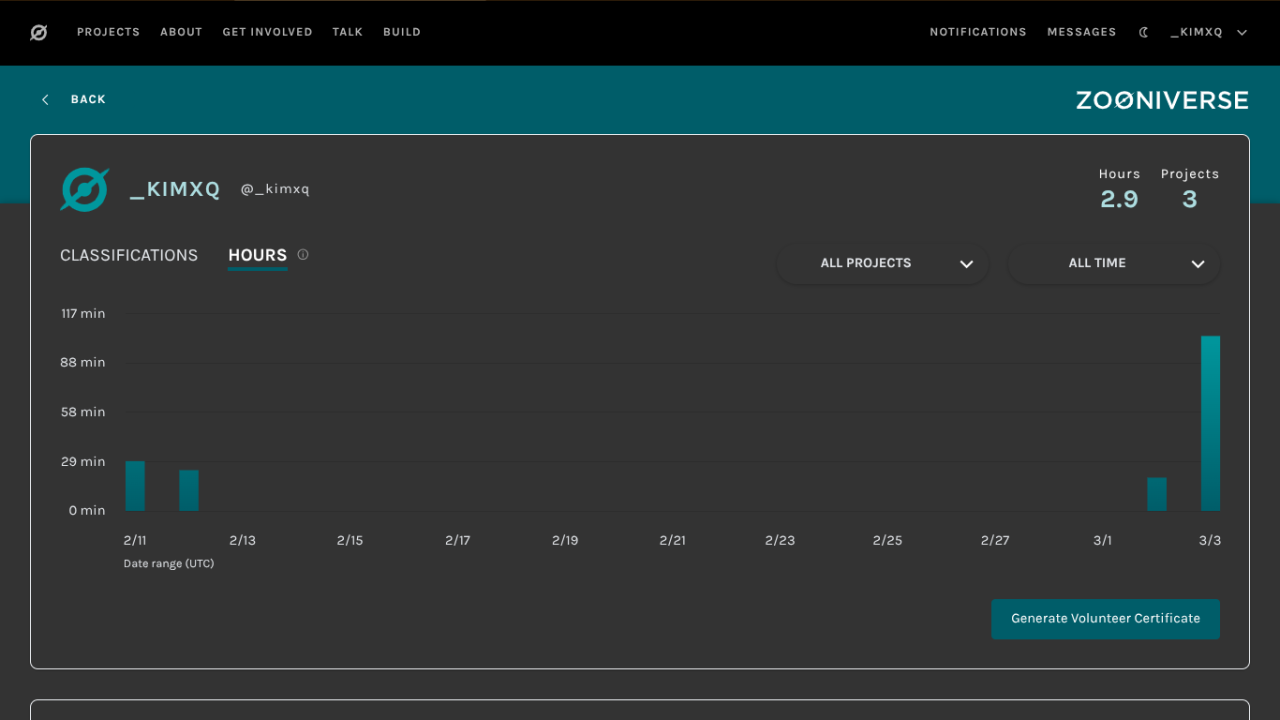This screenshot has height=720, width=1280.
Task: Click the Zooniverse logo icon in navbar
Action: point(38,33)
